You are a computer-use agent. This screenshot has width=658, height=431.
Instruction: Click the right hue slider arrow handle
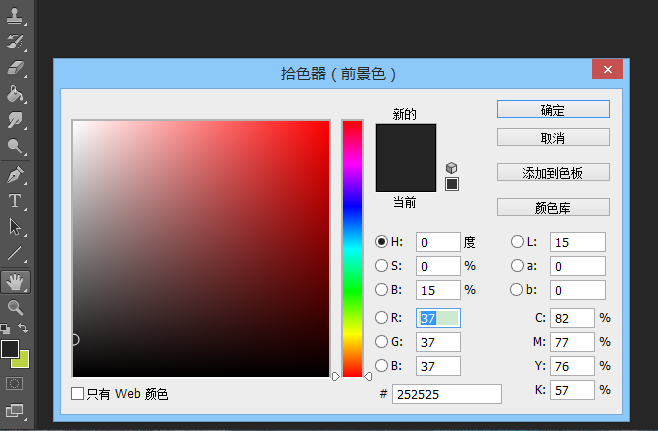(x=368, y=376)
